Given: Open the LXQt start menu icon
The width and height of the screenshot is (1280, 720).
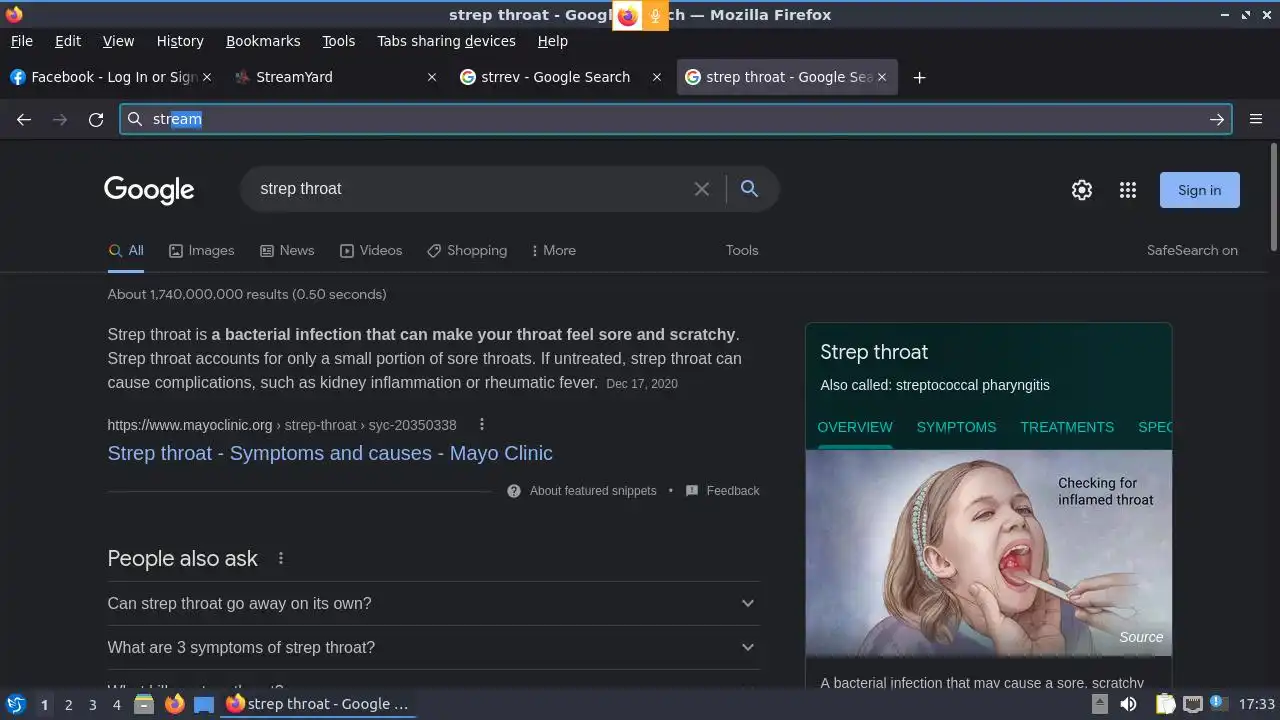Looking at the screenshot, I should pyautogui.click(x=15, y=704).
